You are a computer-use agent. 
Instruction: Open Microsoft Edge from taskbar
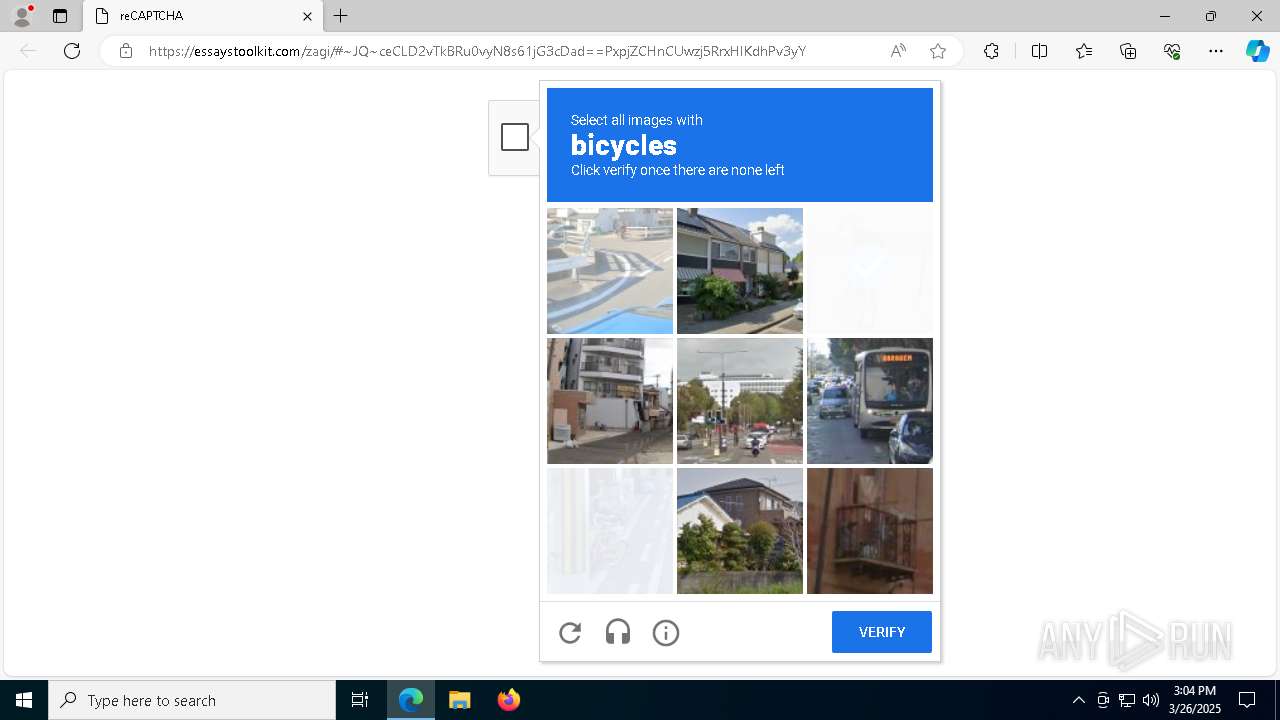tap(411, 700)
